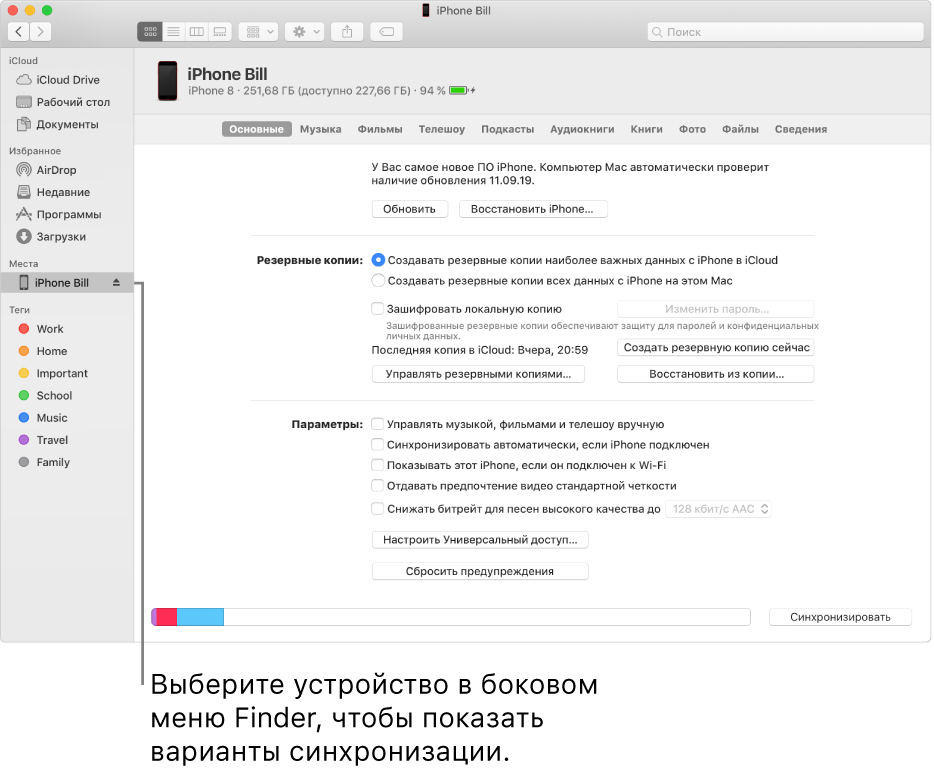Click Управлять резервными копиями… button
The image size is (934, 777).
[478, 374]
